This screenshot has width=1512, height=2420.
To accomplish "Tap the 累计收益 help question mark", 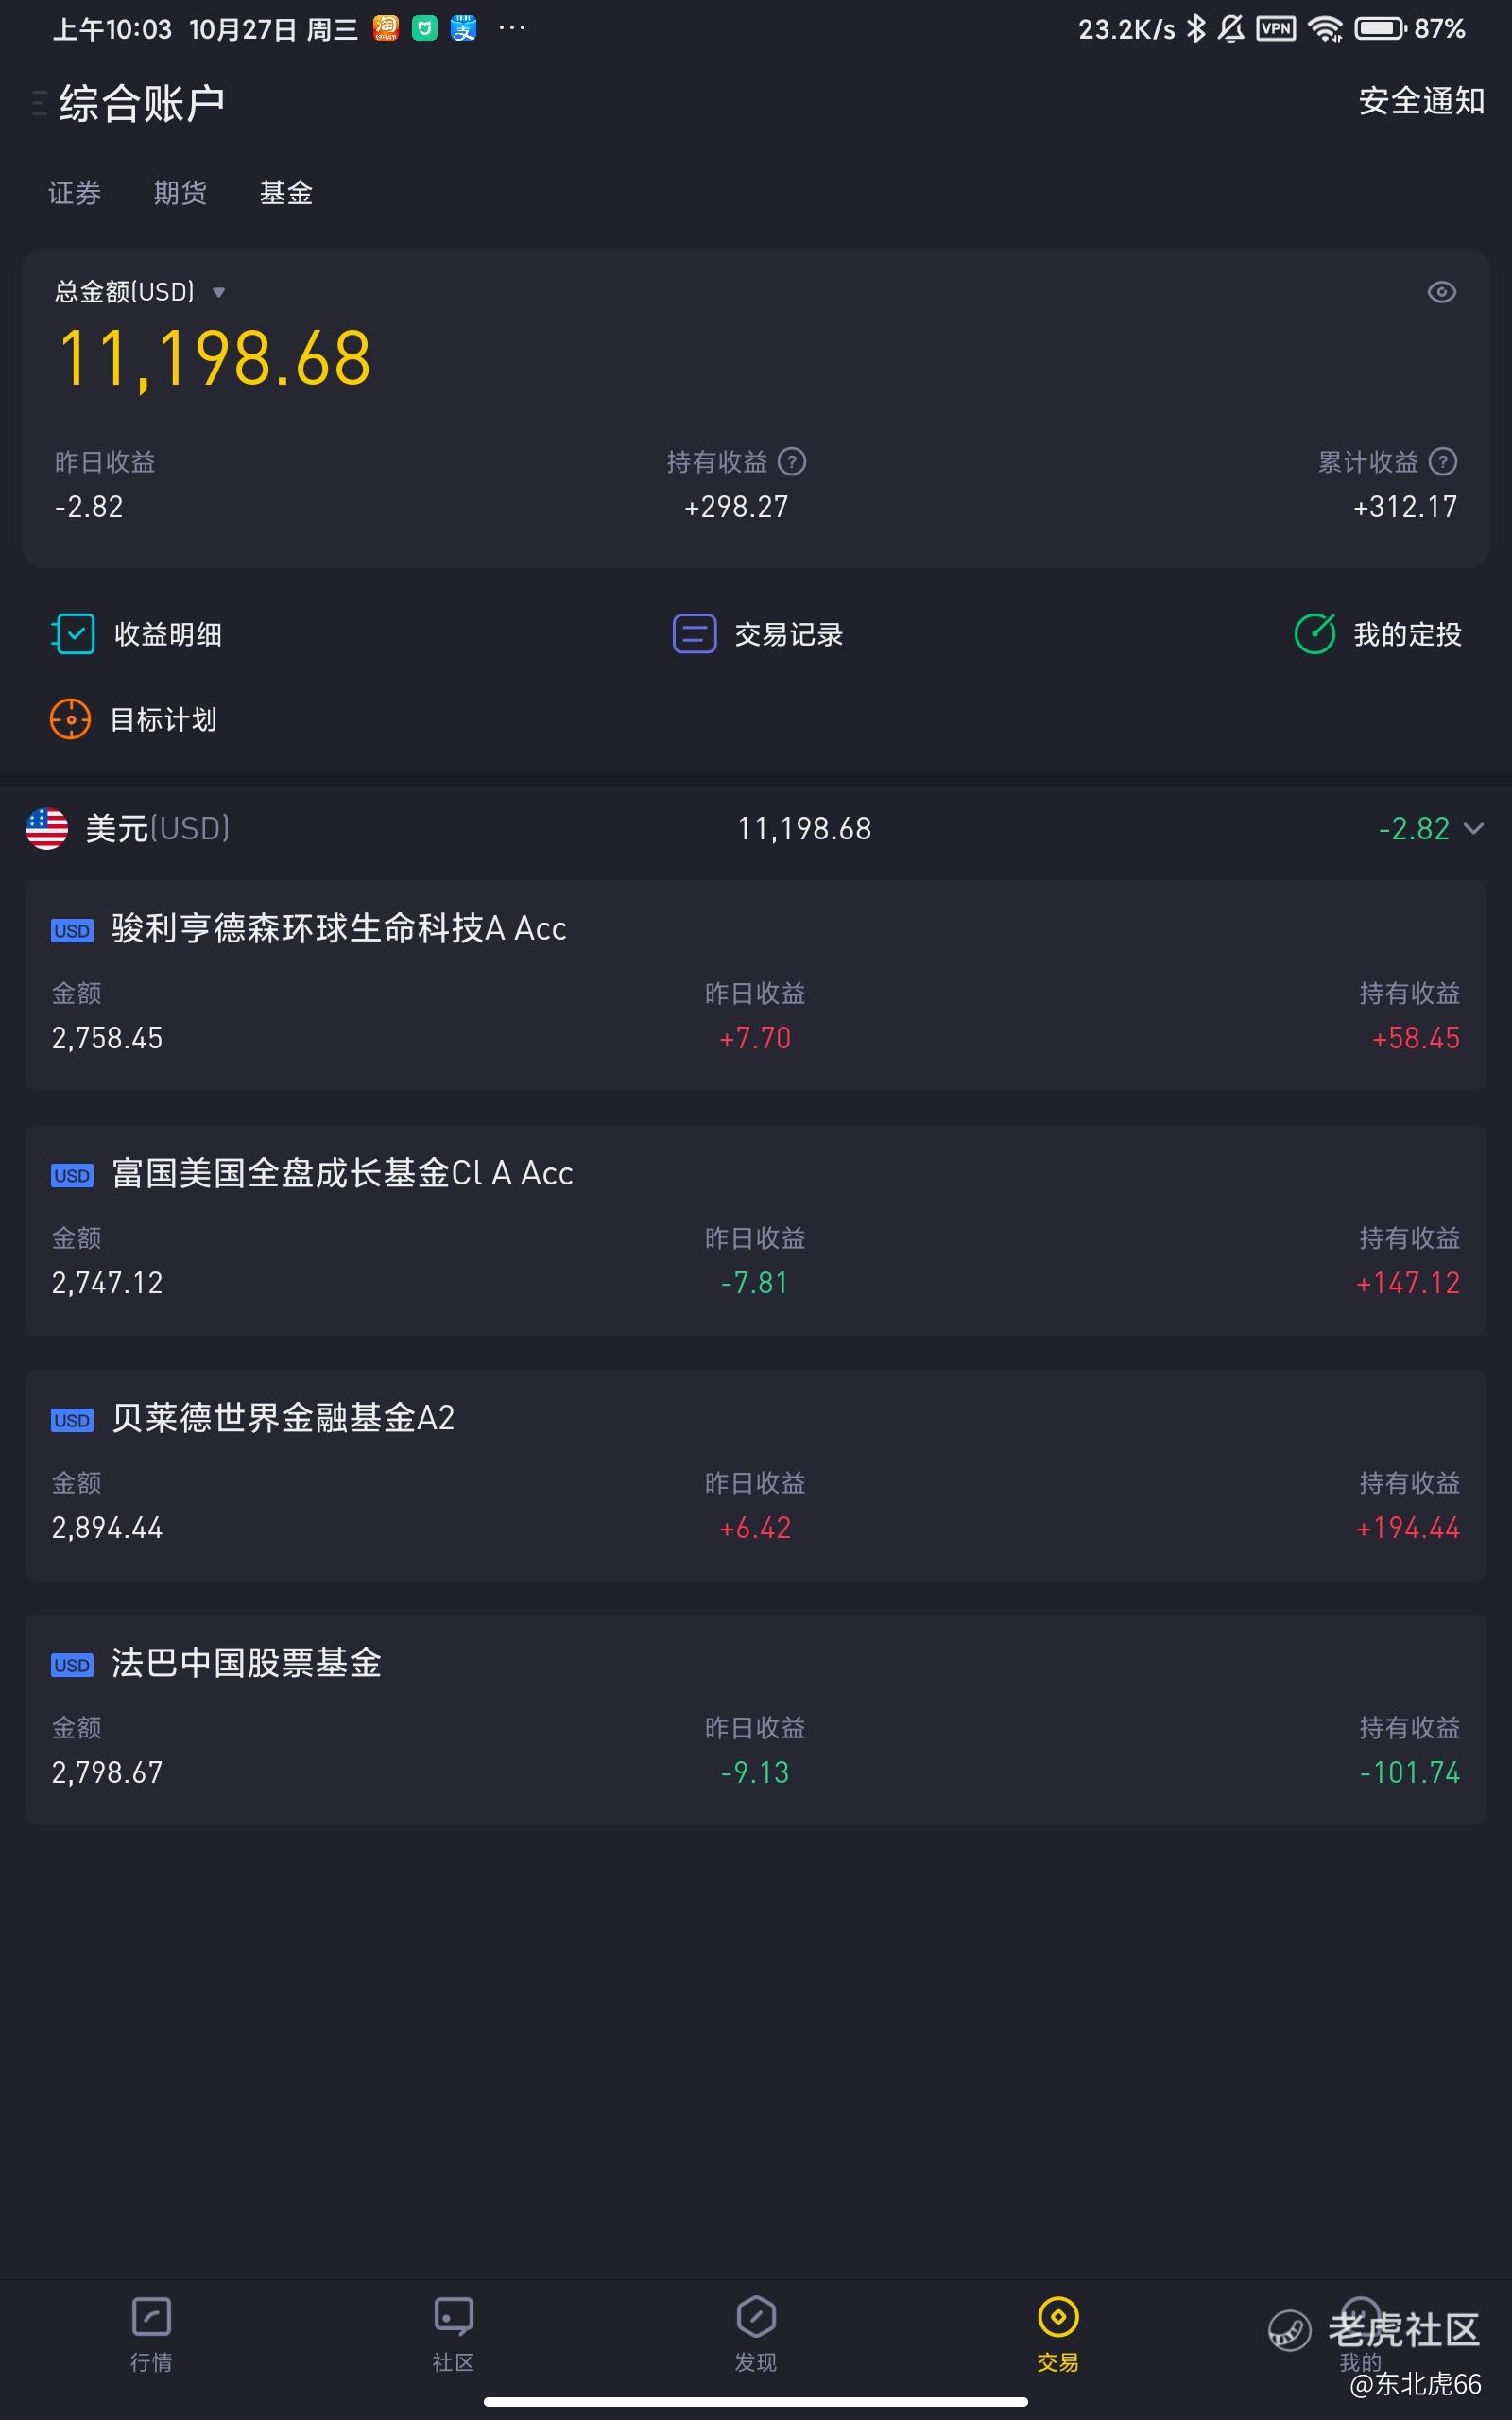I will [1443, 462].
